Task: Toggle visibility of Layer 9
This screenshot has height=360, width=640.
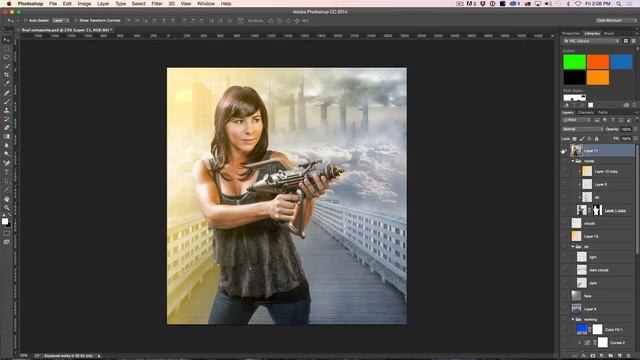Action: coord(565,184)
